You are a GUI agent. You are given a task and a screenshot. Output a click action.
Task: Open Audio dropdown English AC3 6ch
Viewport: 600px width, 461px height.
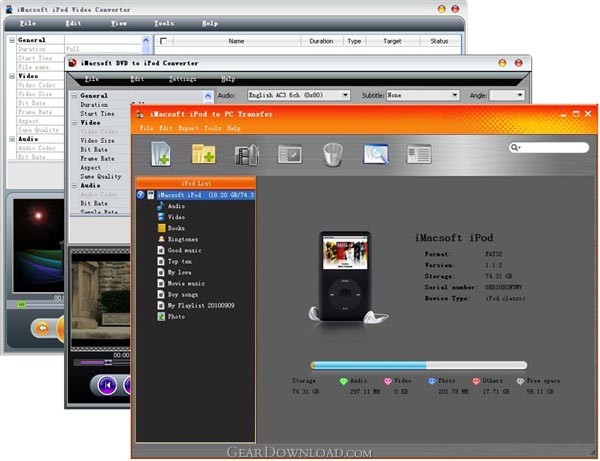click(x=298, y=95)
